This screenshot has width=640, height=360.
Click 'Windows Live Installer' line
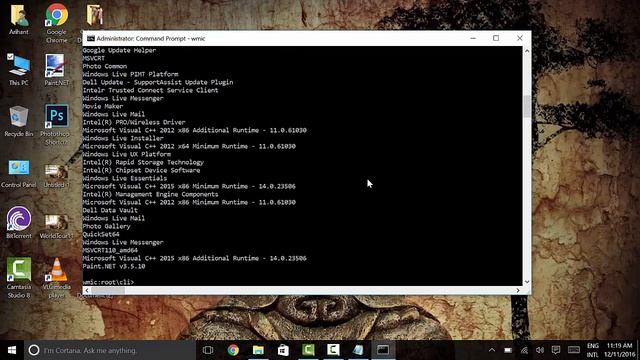coord(123,138)
